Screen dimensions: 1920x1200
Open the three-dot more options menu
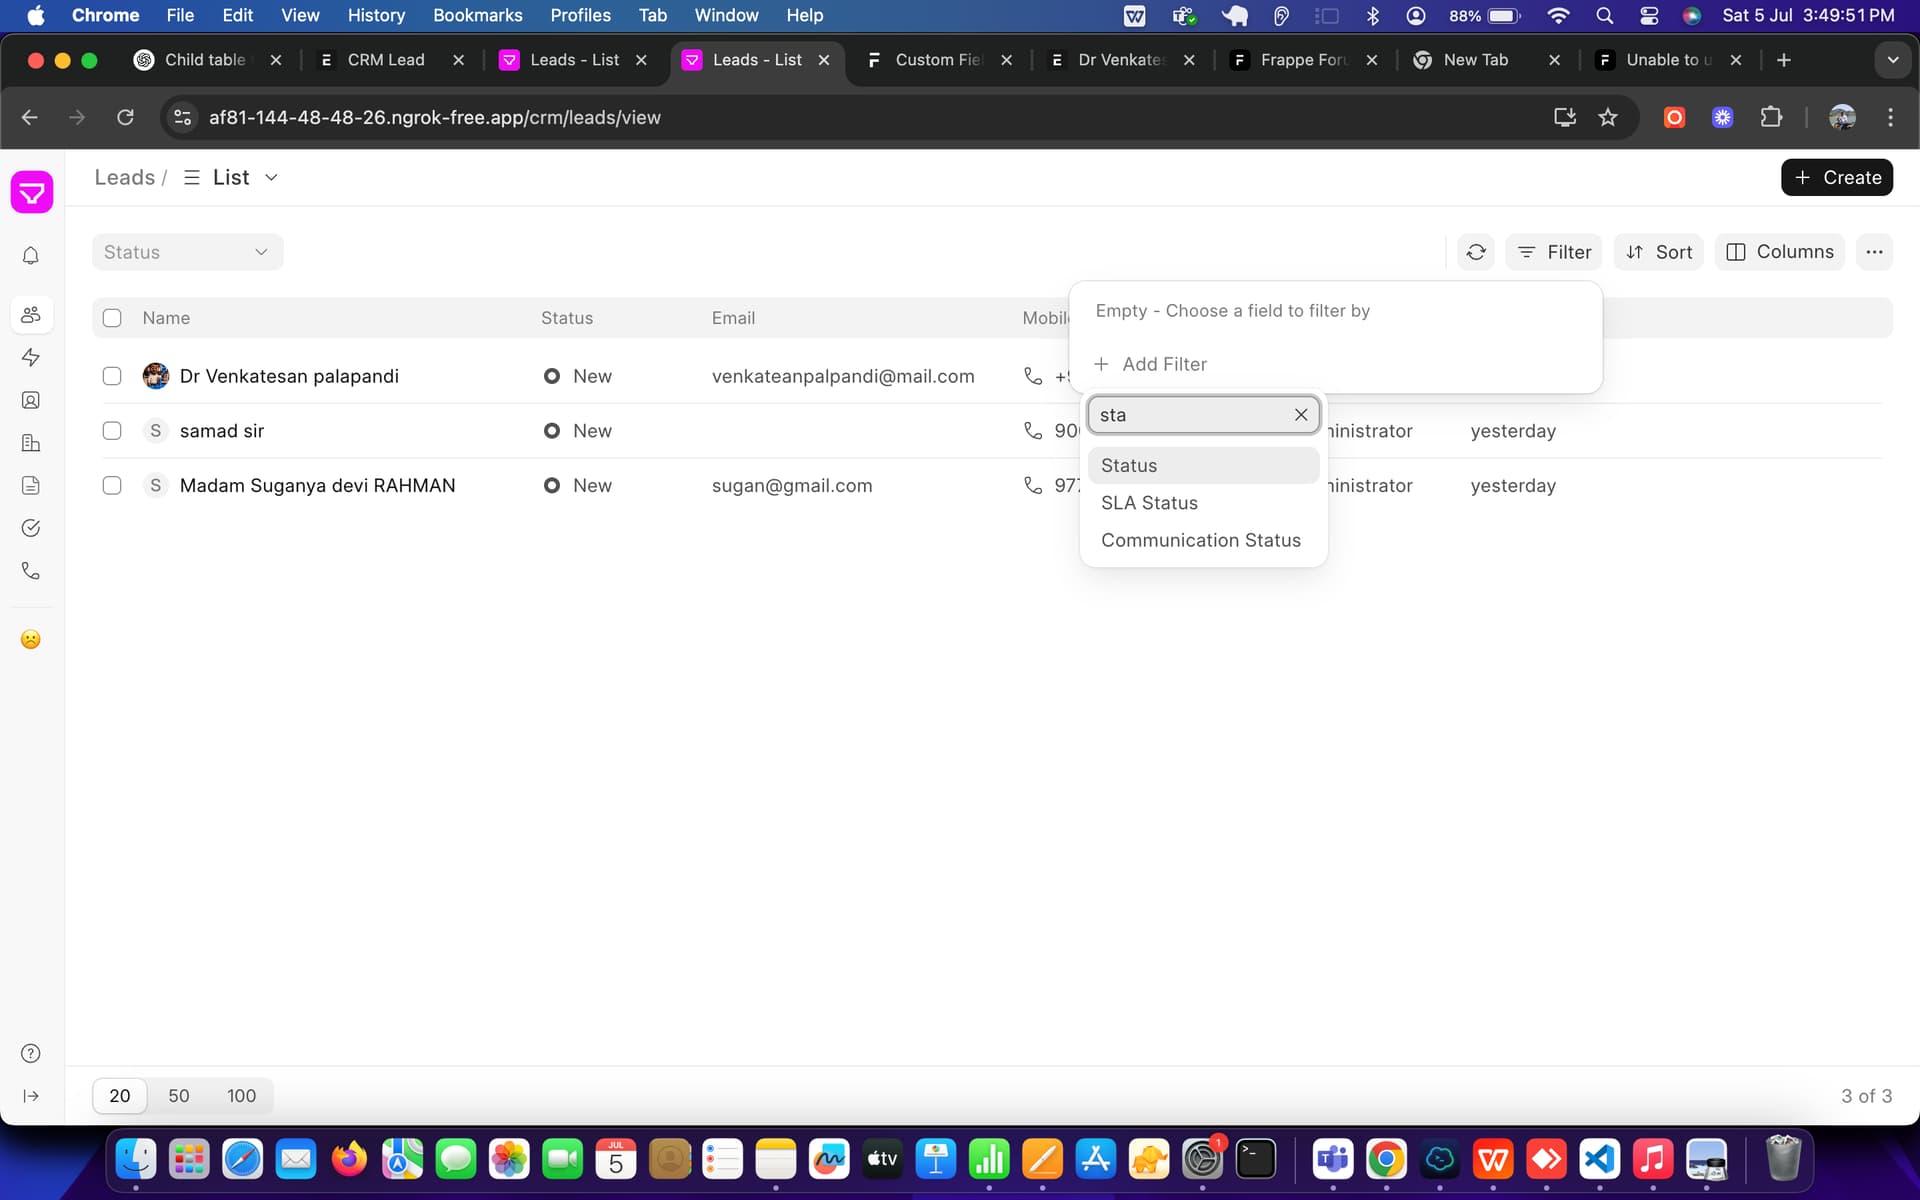pos(1874,252)
